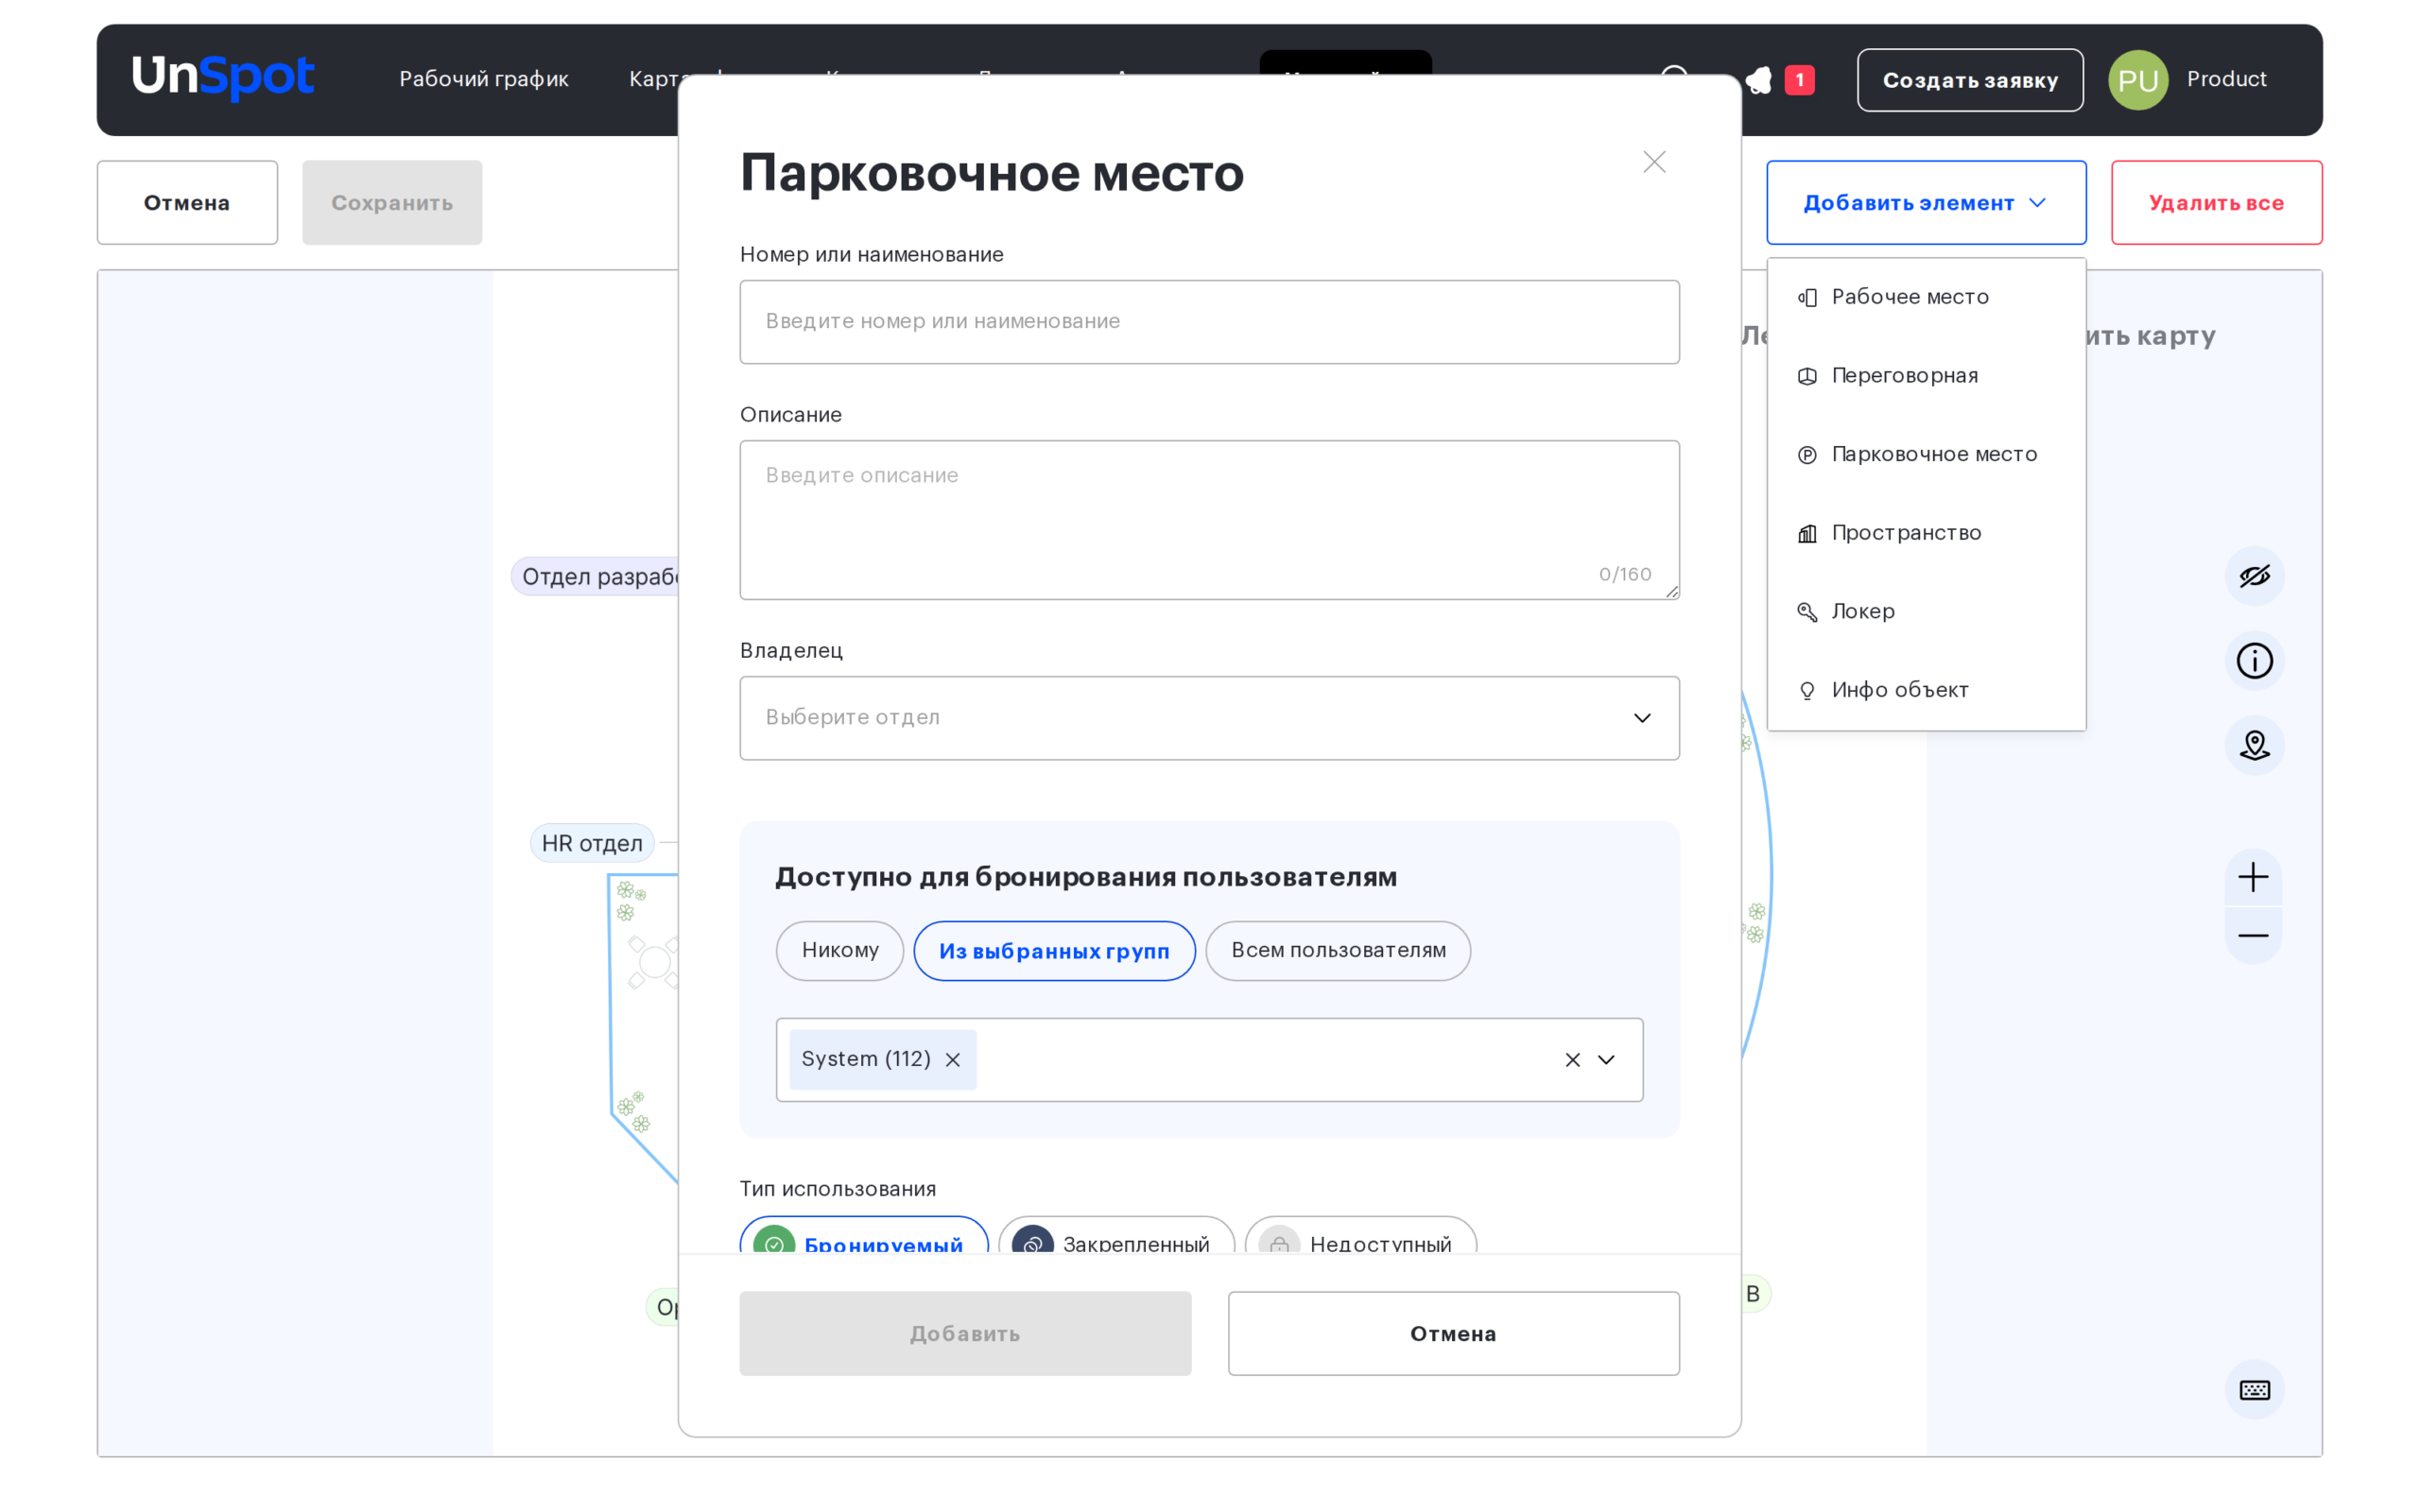Viewport: 2420px width, 1512px height.
Task: Open the PU user avatar
Action: click(2138, 80)
